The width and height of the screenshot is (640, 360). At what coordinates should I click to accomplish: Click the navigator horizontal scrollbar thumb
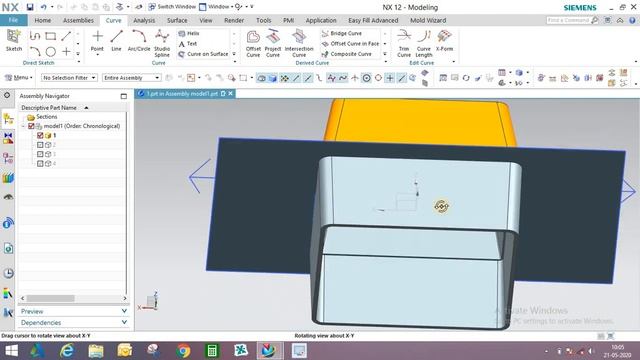[x=51, y=298]
